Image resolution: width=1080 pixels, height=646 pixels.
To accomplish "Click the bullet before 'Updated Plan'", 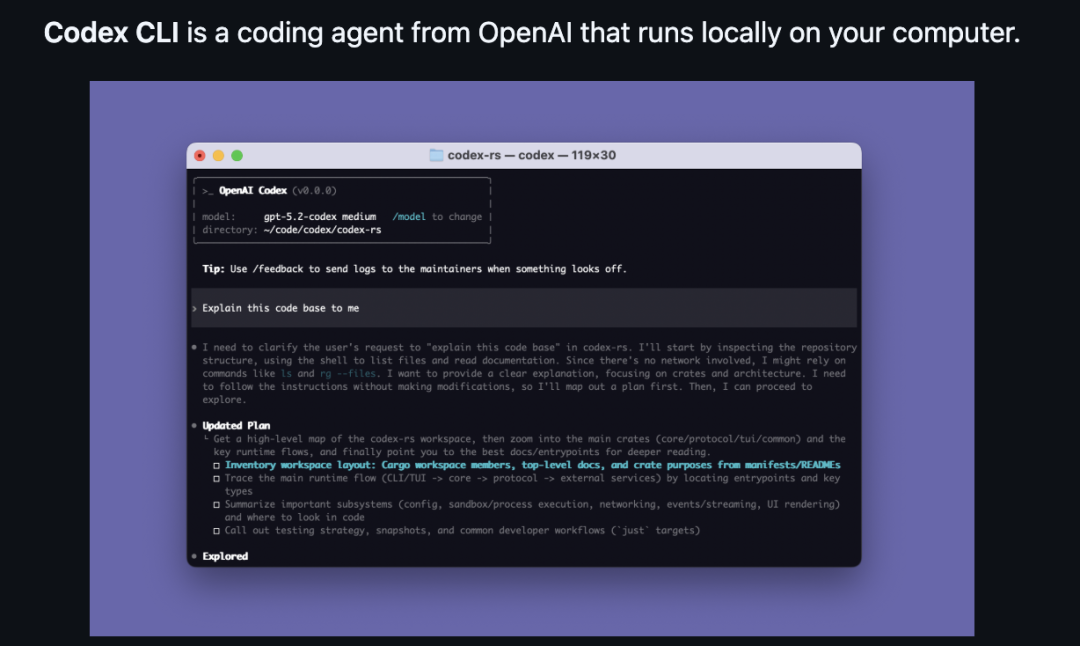I will tap(194, 426).
